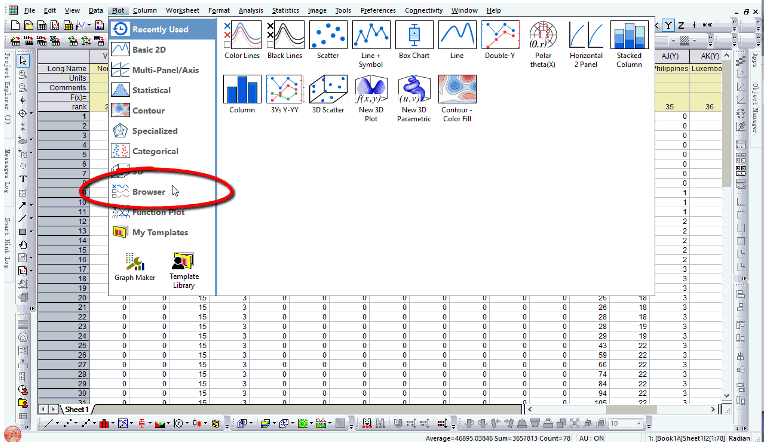Click the vertical scrollbar down arrow
Image resolution: width=769 pixels, height=442 pixels.
[726, 395]
